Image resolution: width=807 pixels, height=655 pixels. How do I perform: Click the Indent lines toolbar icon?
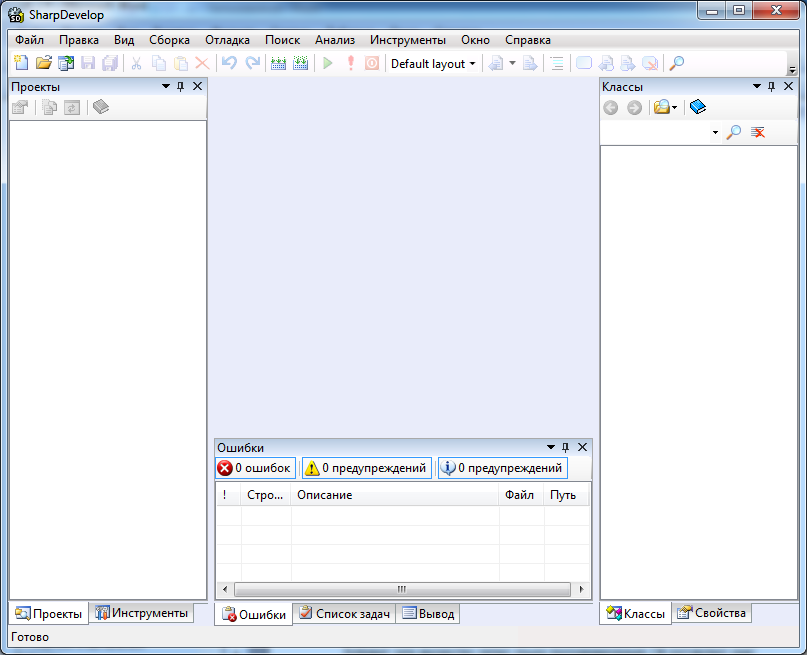point(557,63)
